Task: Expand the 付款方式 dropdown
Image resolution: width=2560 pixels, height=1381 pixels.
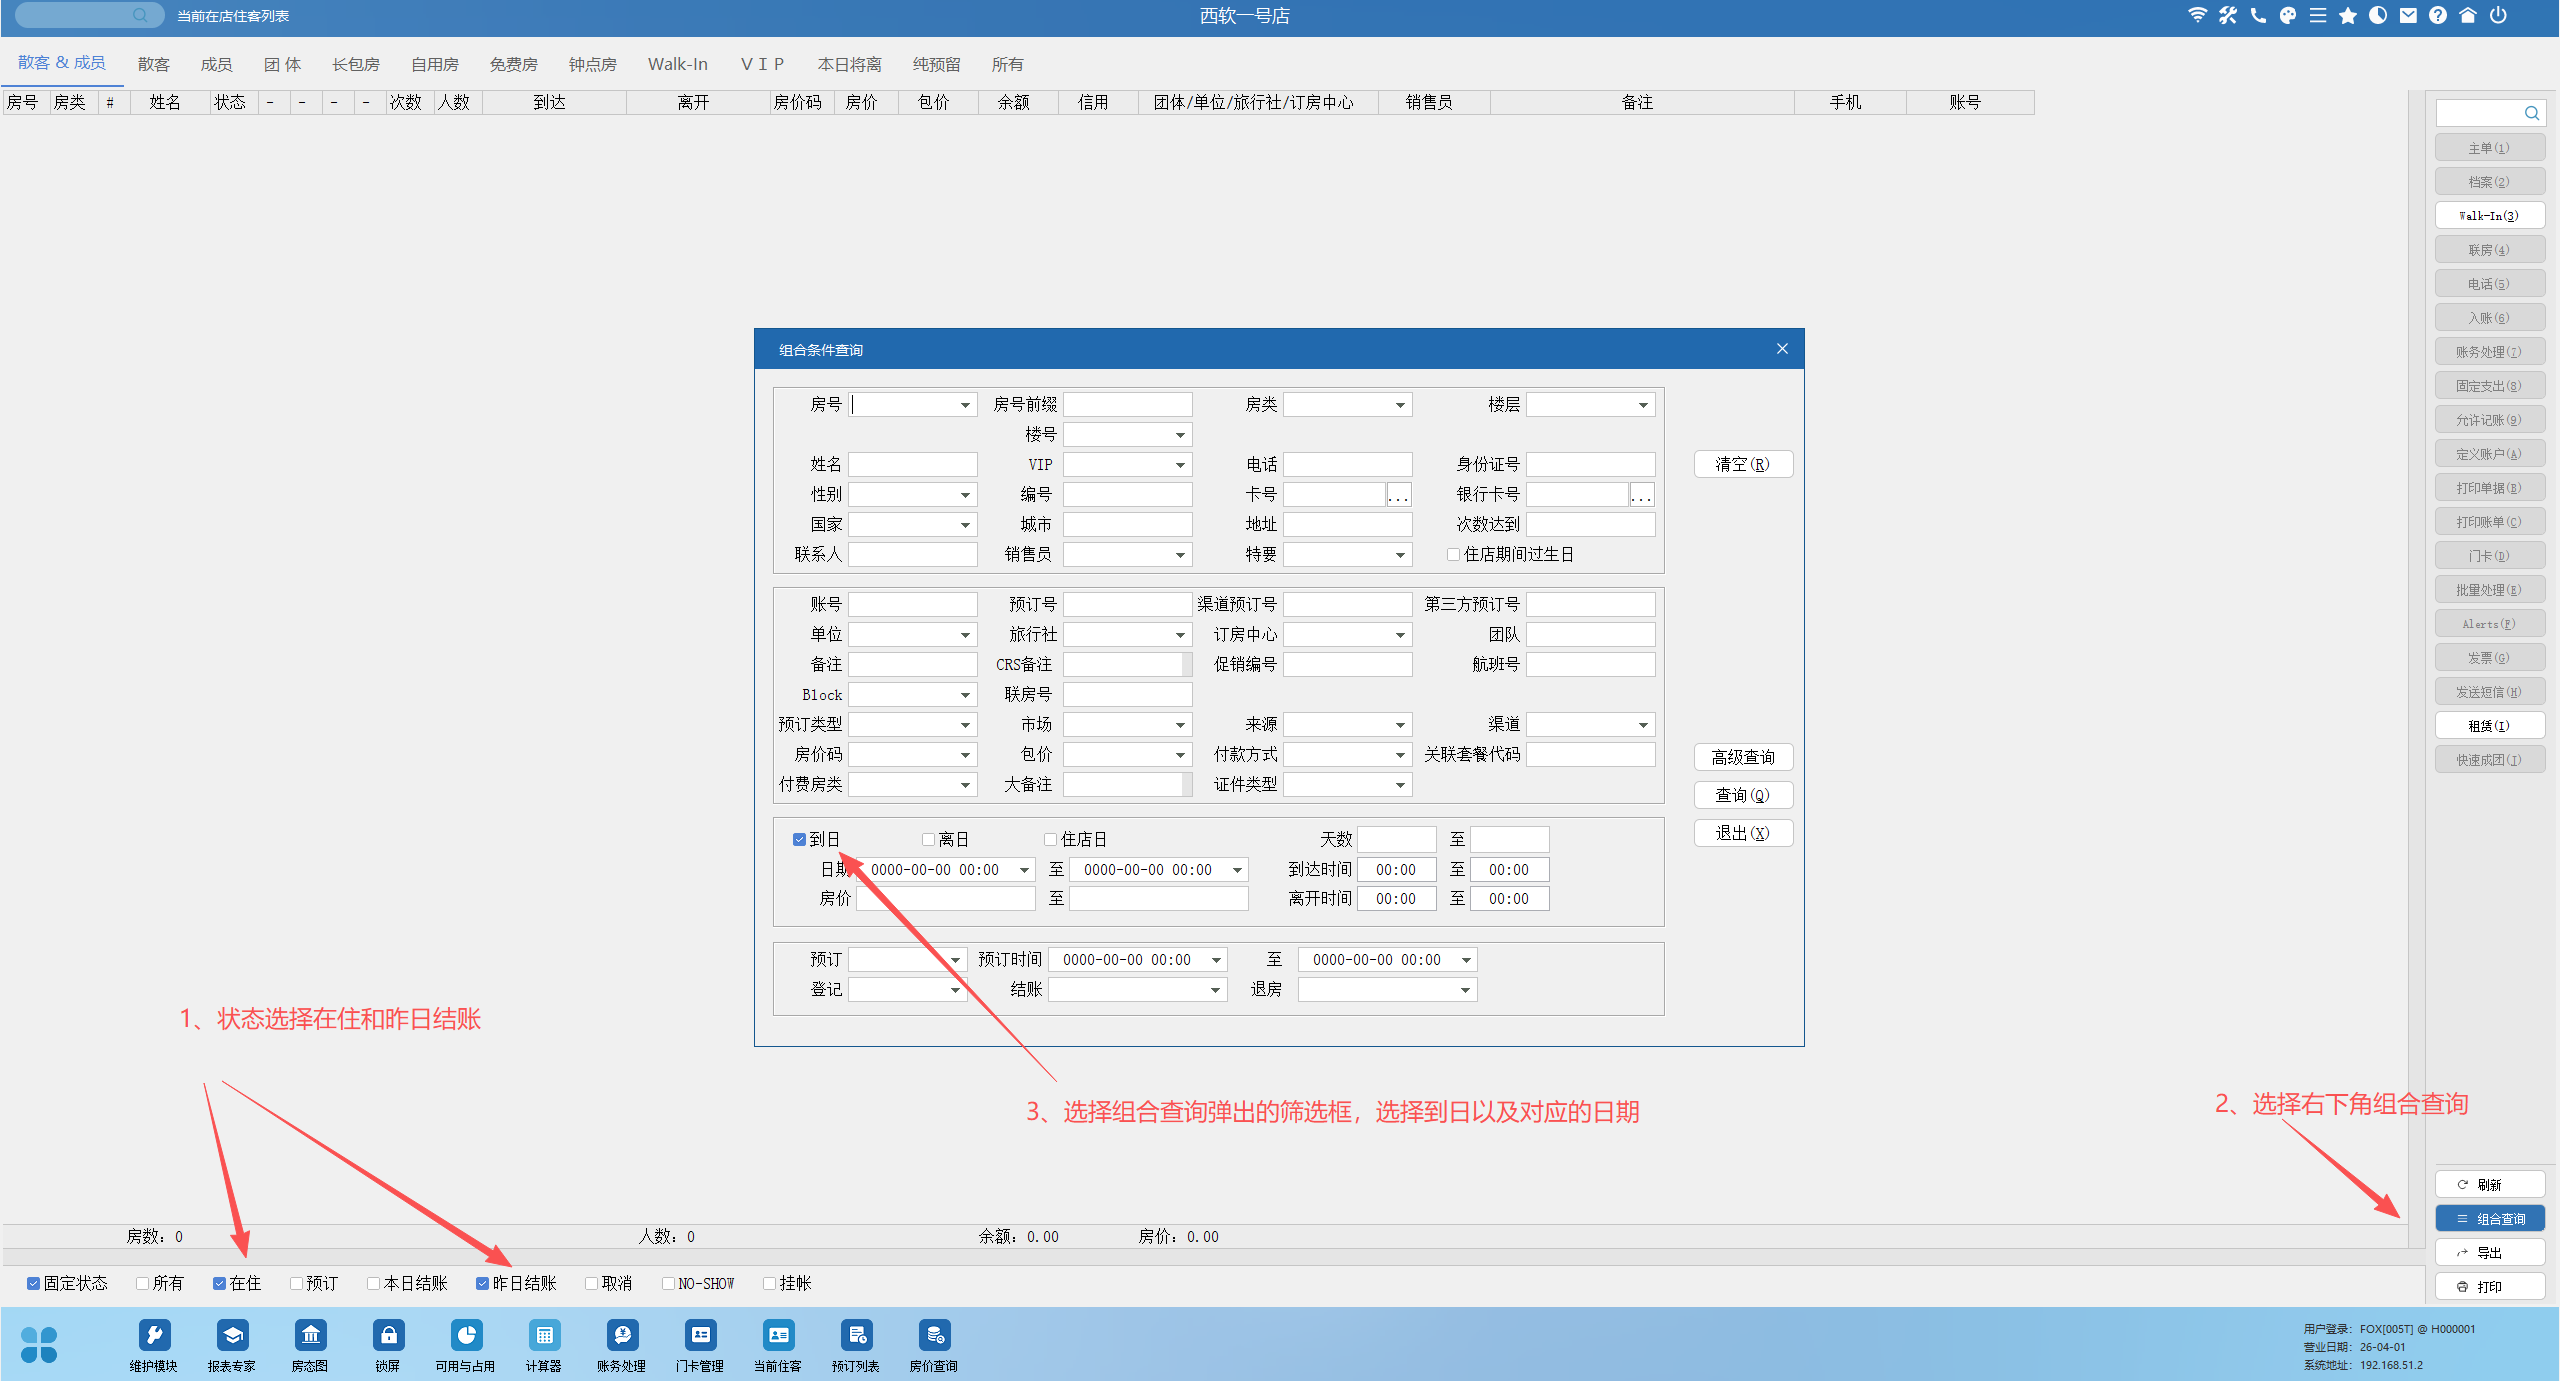Action: coord(1400,755)
